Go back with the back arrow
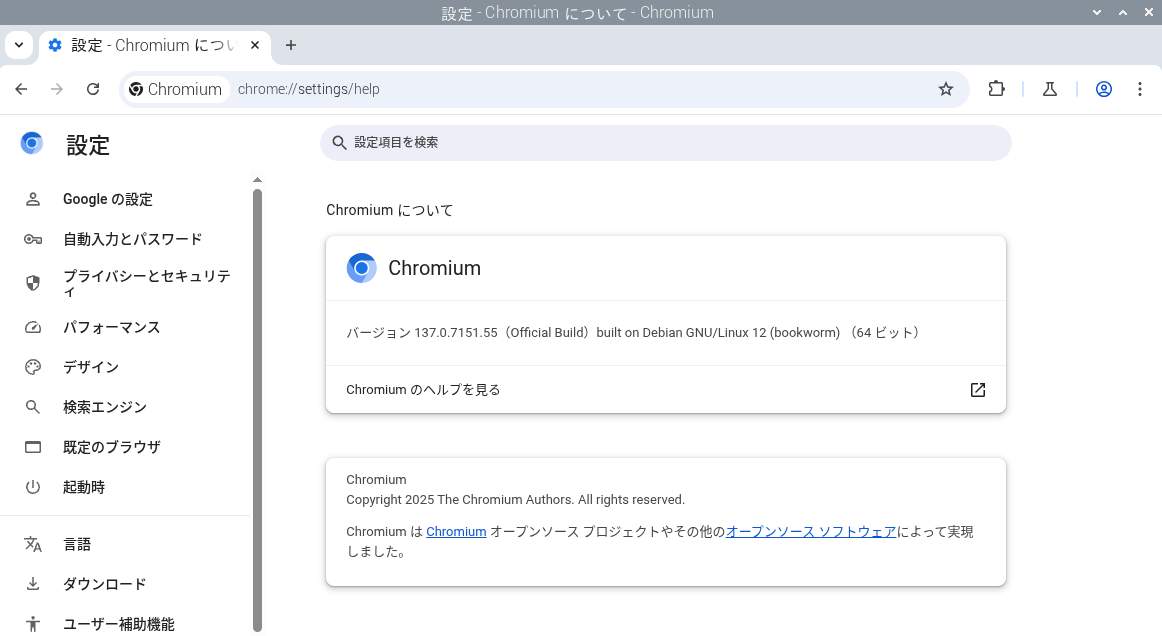The width and height of the screenshot is (1162, 636). point(21,89)
